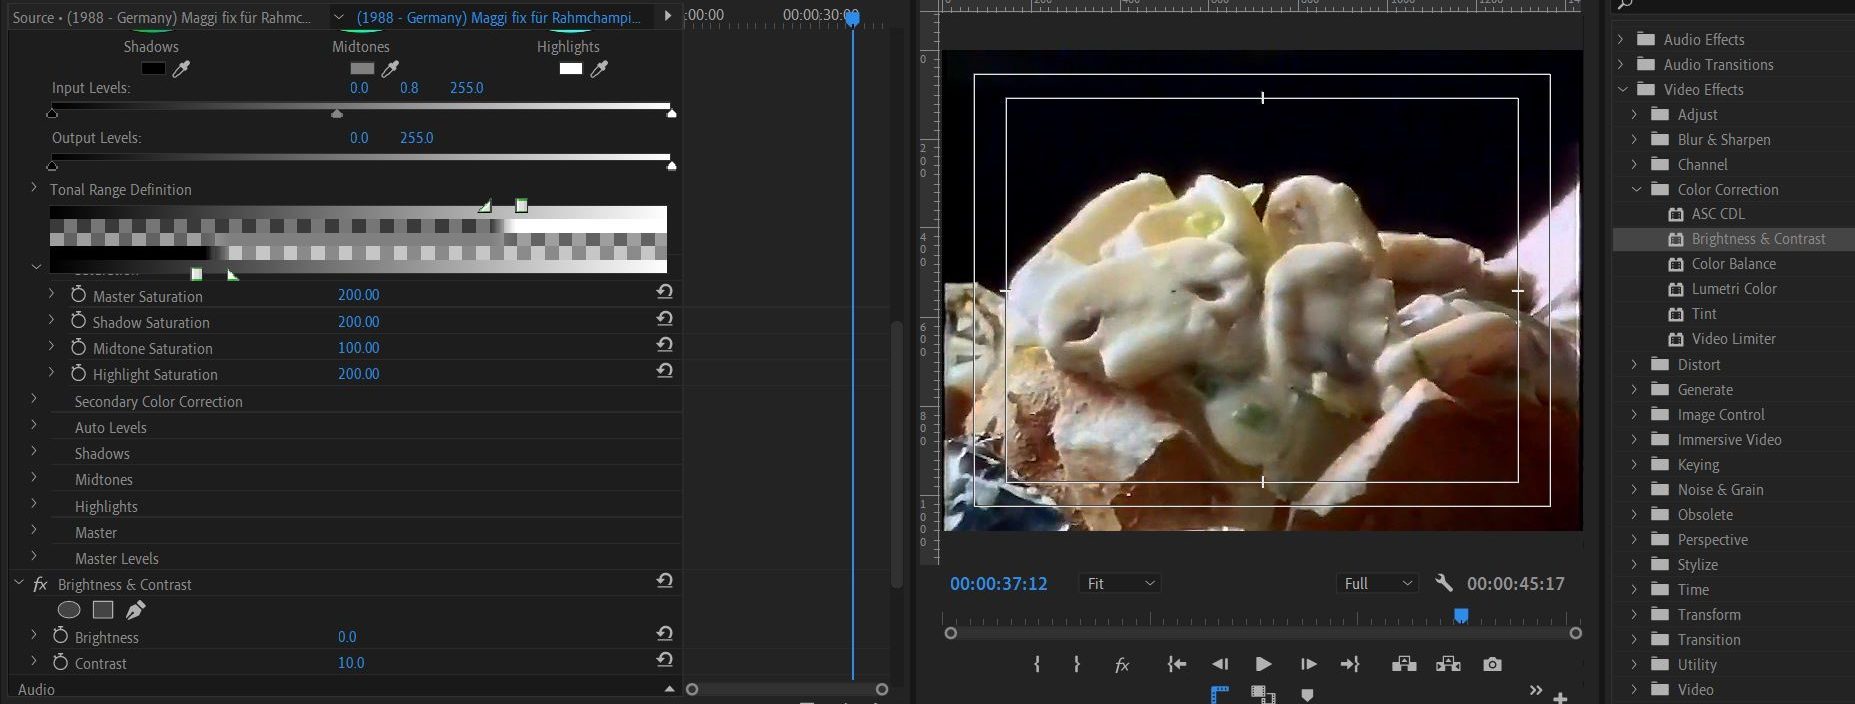Viewport: 1855px width, 704px height.
Task: Click the Output Levels 255.0 value
Action: click(x=417, y=138)
